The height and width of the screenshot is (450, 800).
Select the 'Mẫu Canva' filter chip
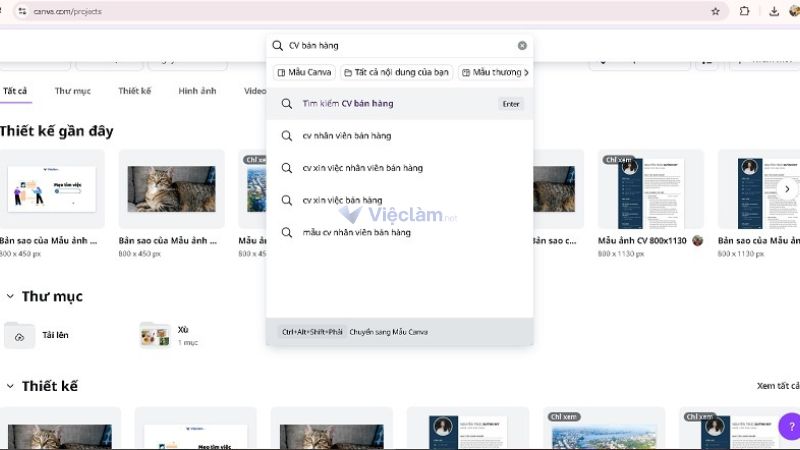[305, 72]
